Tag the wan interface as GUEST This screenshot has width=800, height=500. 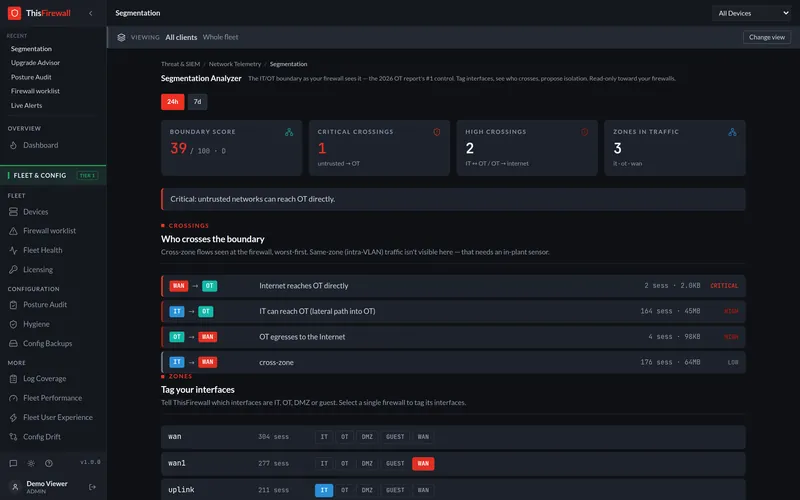[395, 437]
